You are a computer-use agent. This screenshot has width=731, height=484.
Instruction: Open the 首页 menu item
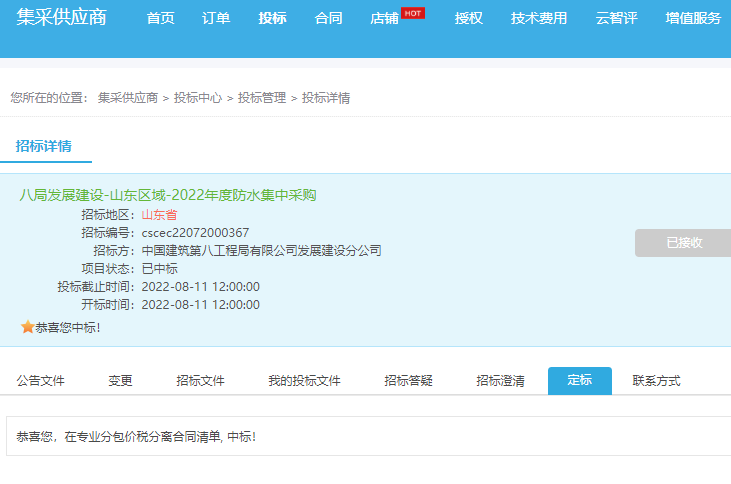pyautogui.click(x=160, y=18)
